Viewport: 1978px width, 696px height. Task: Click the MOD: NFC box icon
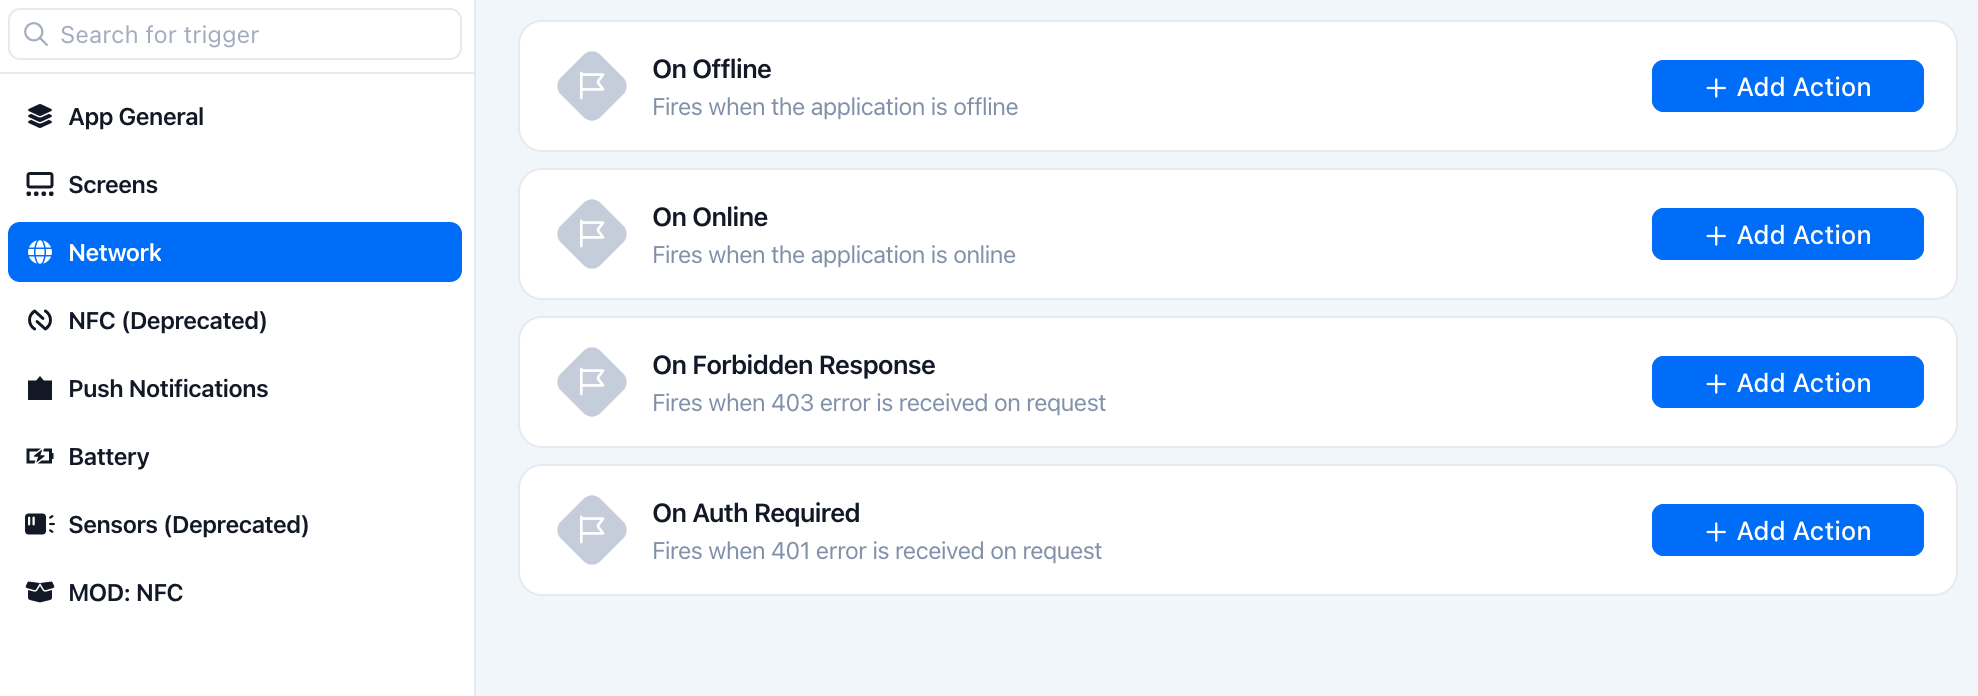(x=40, y=592)
